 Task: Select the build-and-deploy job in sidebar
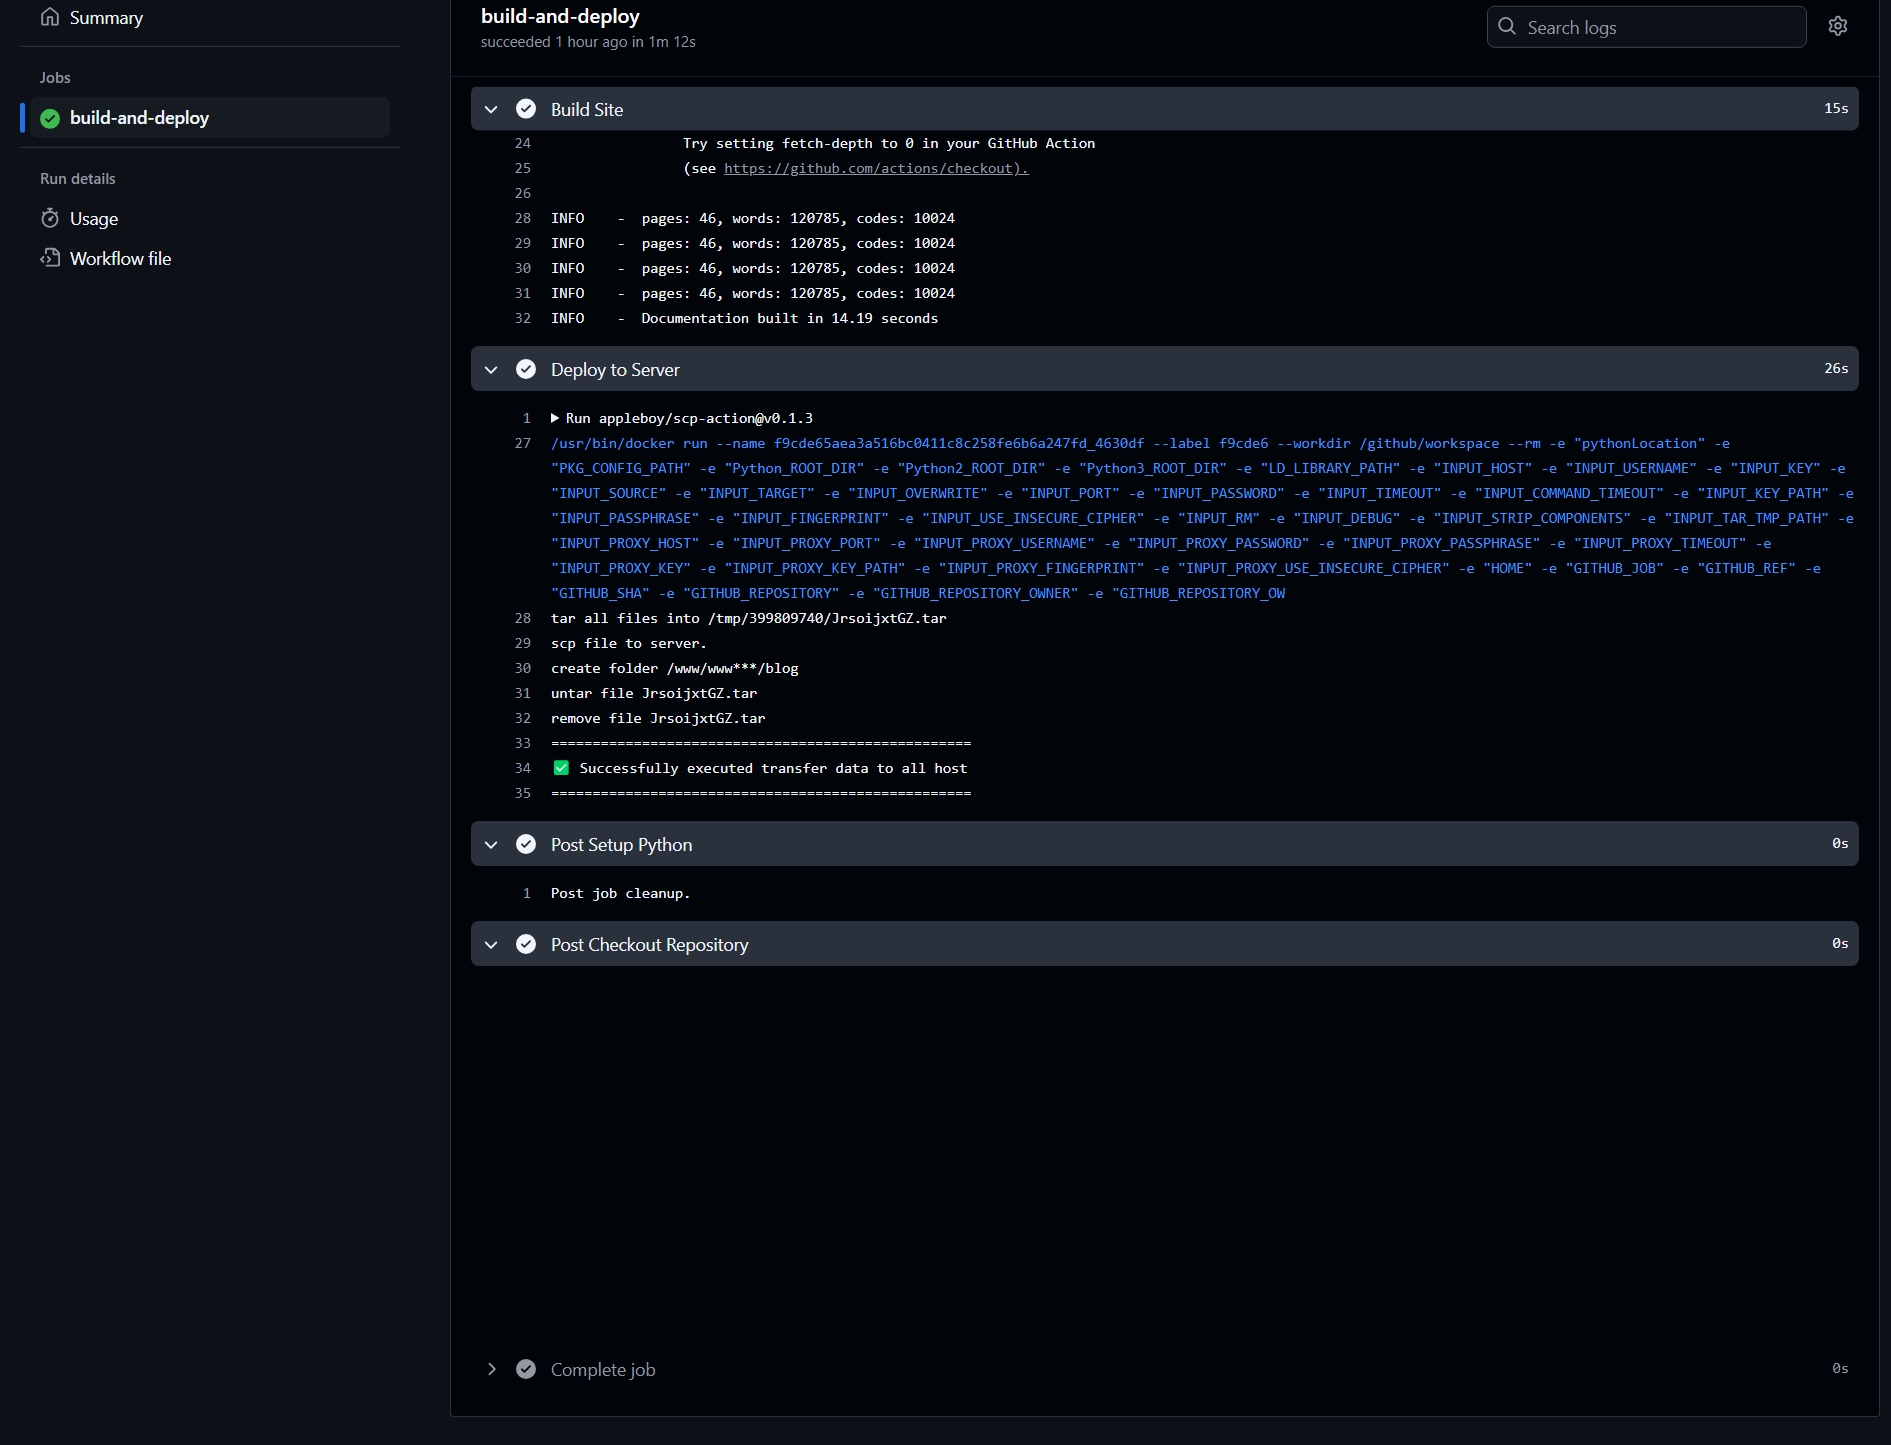(139, 118)
